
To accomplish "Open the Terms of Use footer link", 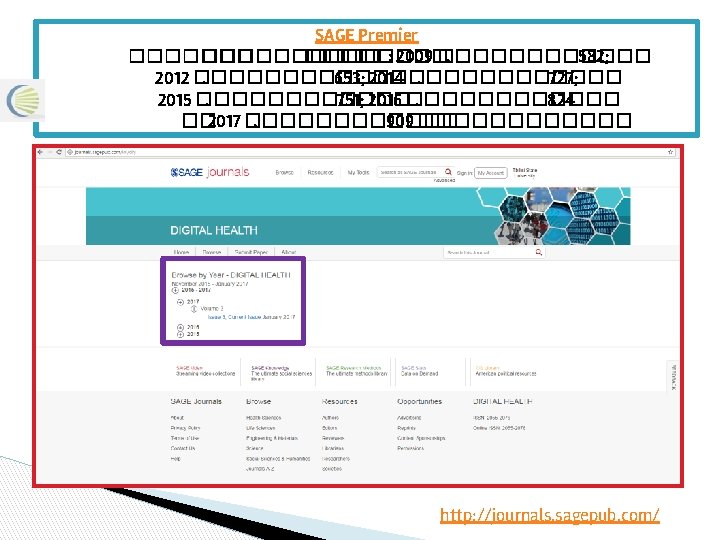I will [185, 438].
